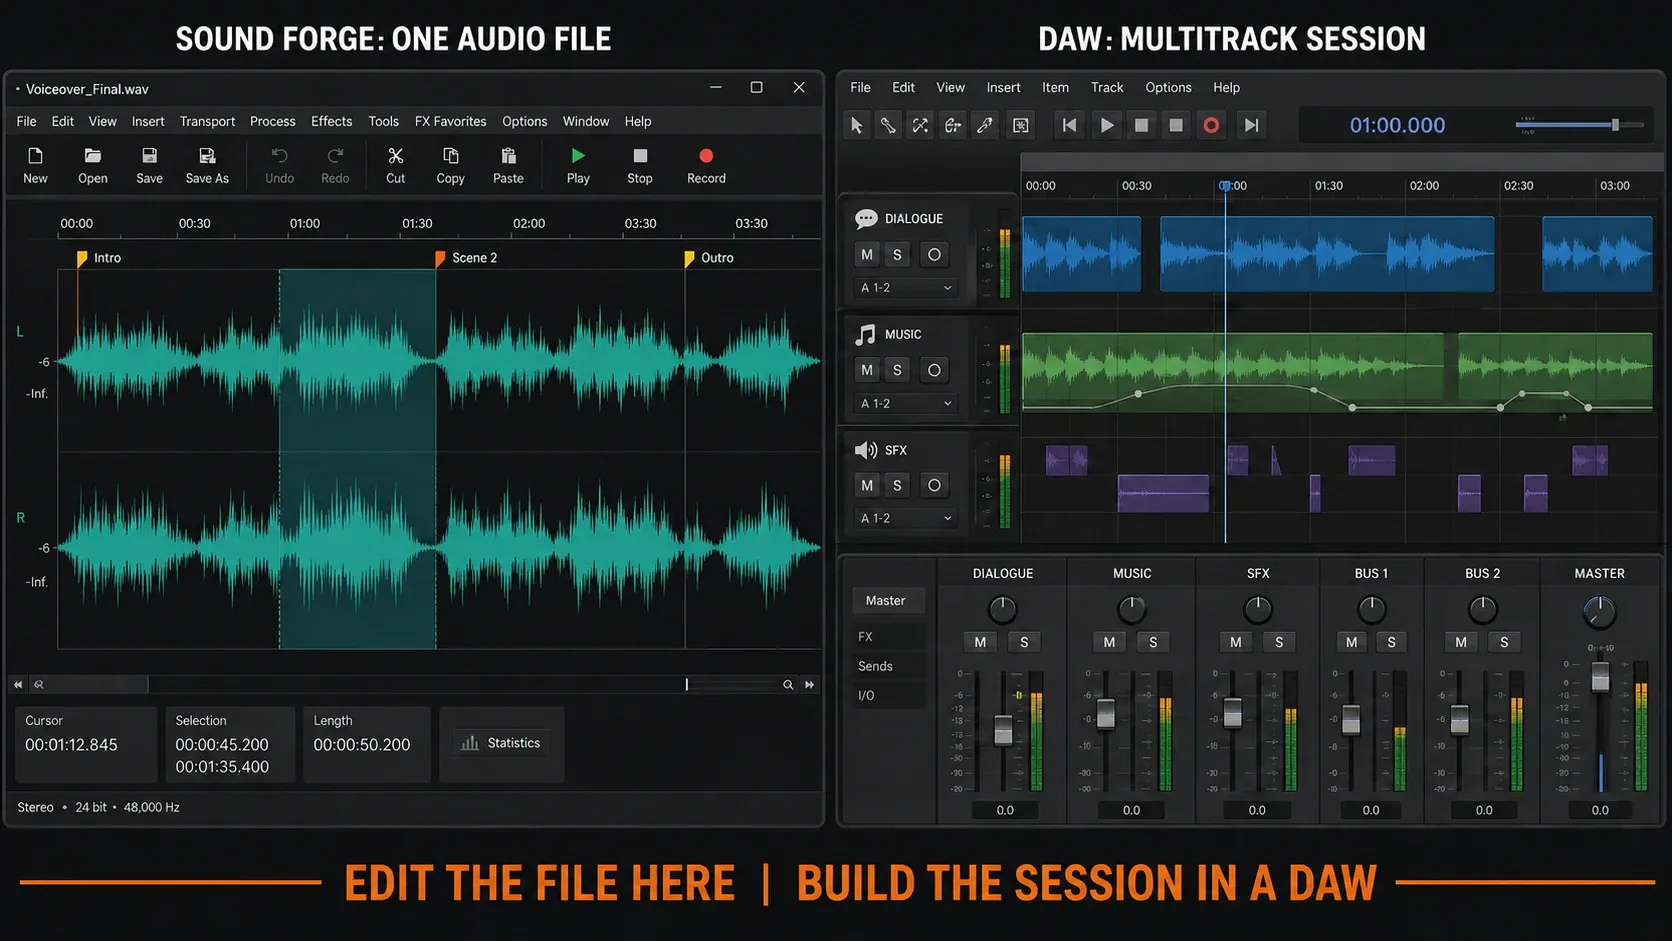Mute the SFX mixer channel
The height and width of the screenshot is (941, 1672).
click(1236, 642)
